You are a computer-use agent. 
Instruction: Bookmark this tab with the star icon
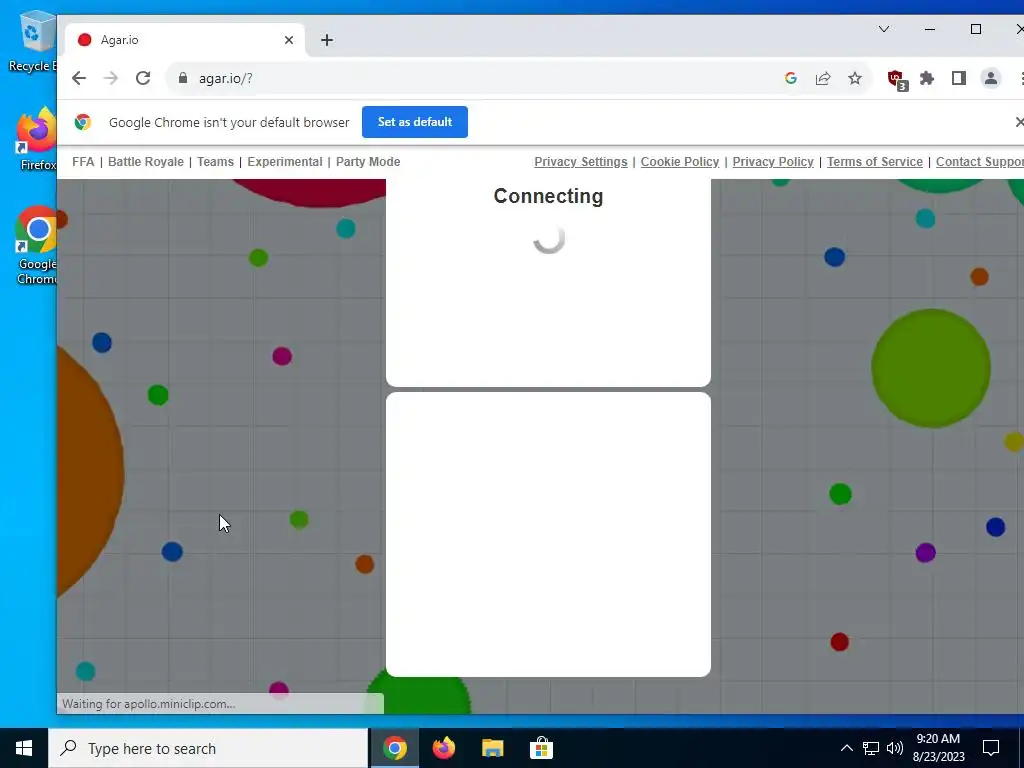pyautogui.click(x=855, y=78)
